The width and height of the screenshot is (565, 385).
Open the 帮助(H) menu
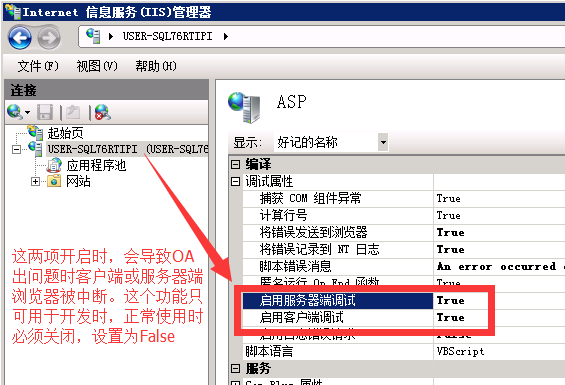156,66
